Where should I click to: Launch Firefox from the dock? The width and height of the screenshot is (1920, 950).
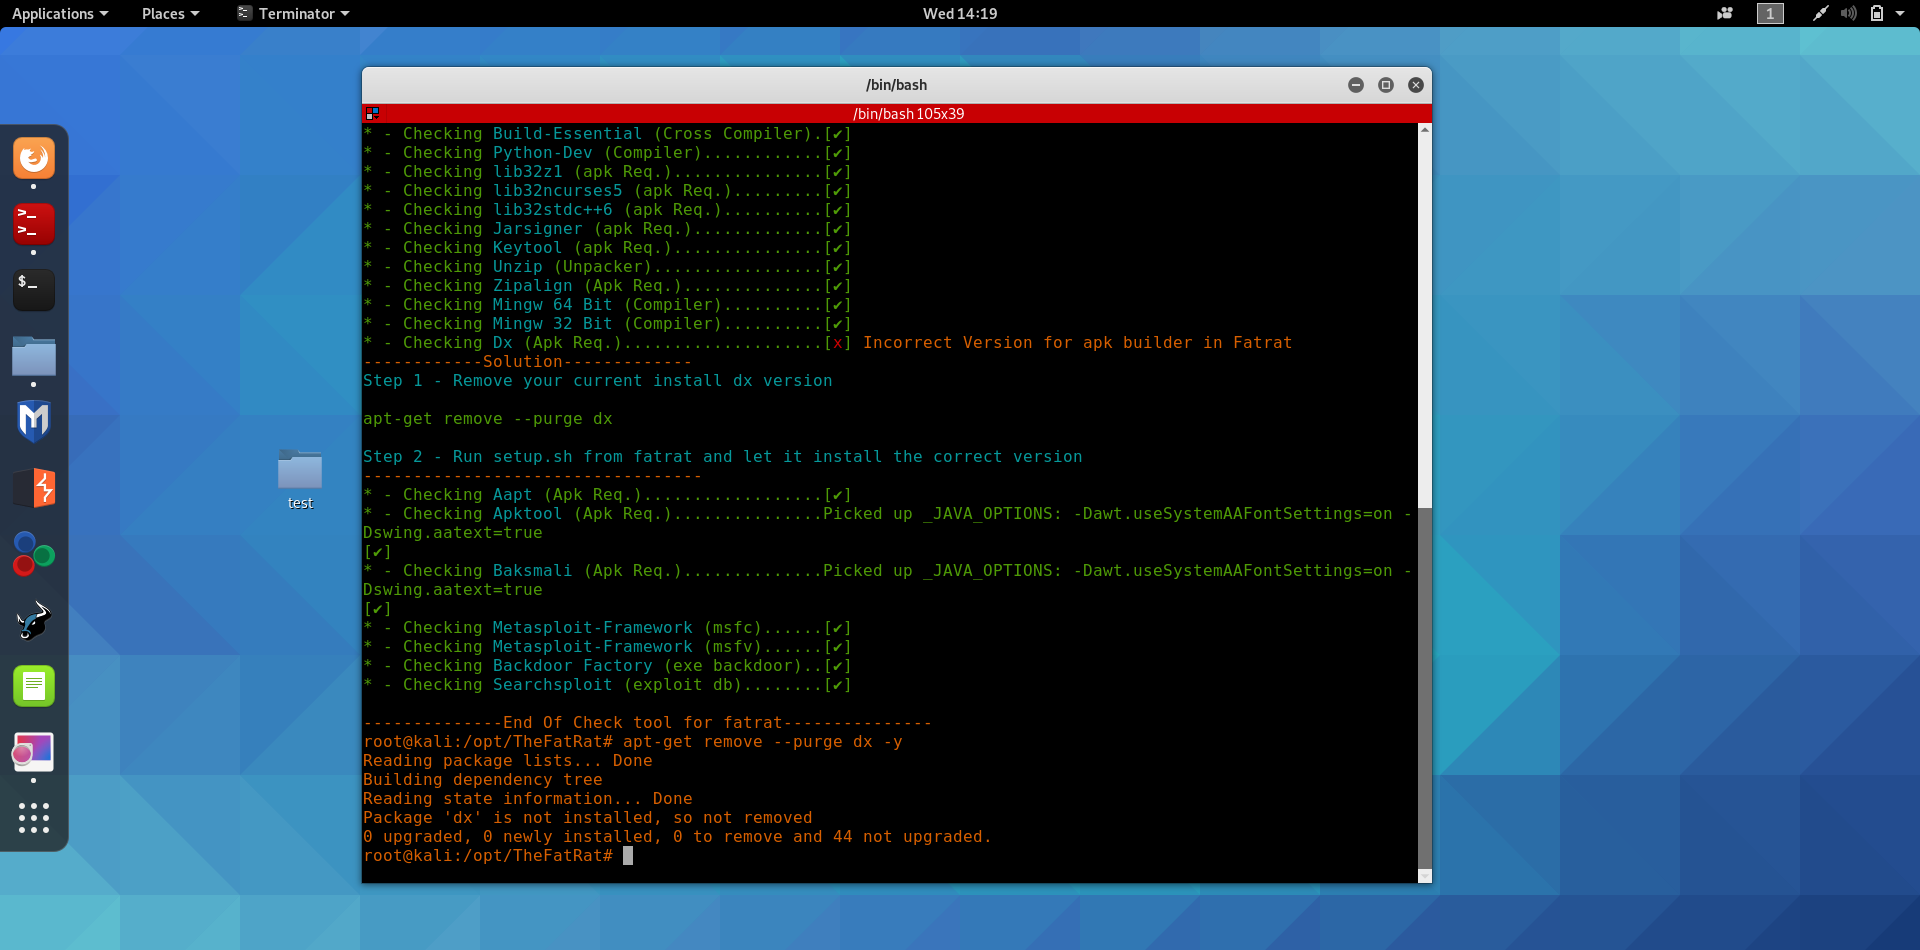33,158
